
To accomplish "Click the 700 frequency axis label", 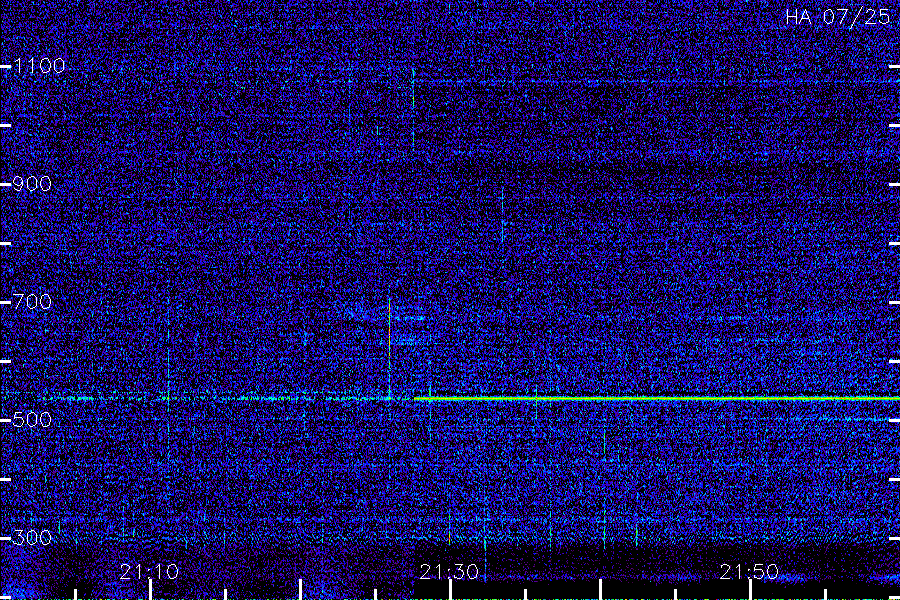I will coord(32,302).
